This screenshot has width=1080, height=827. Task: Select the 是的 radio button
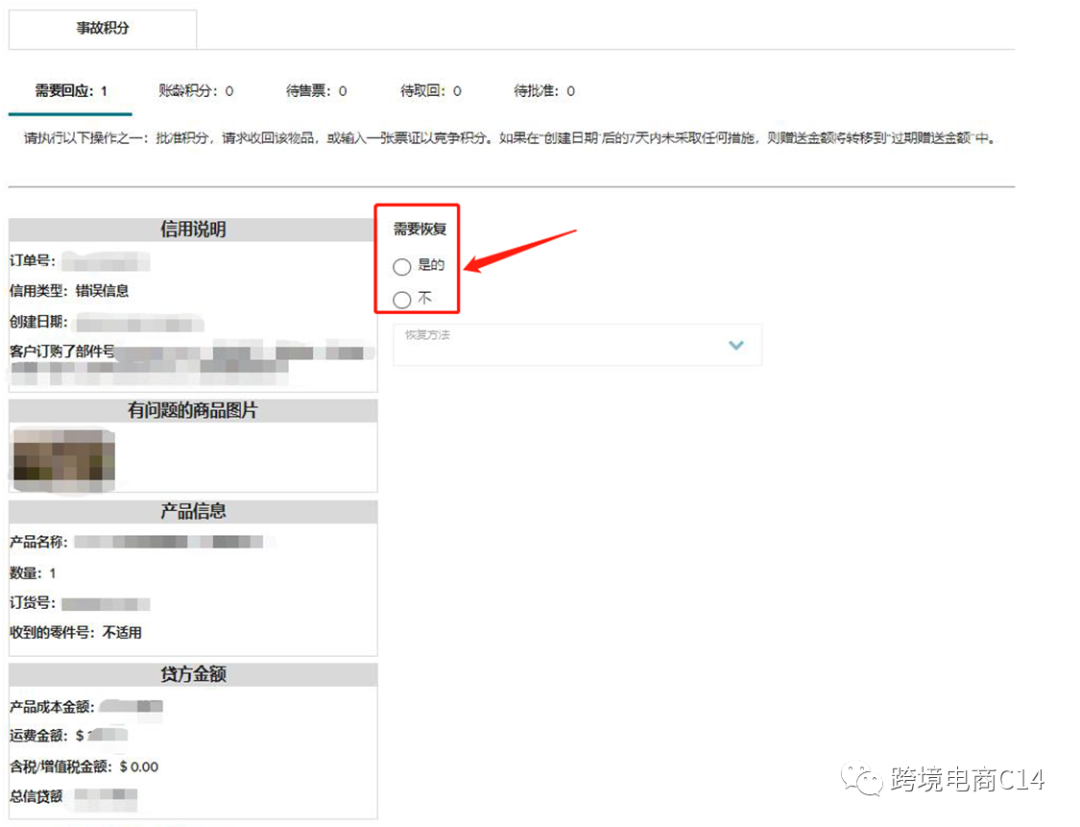(x=402, y=266)
